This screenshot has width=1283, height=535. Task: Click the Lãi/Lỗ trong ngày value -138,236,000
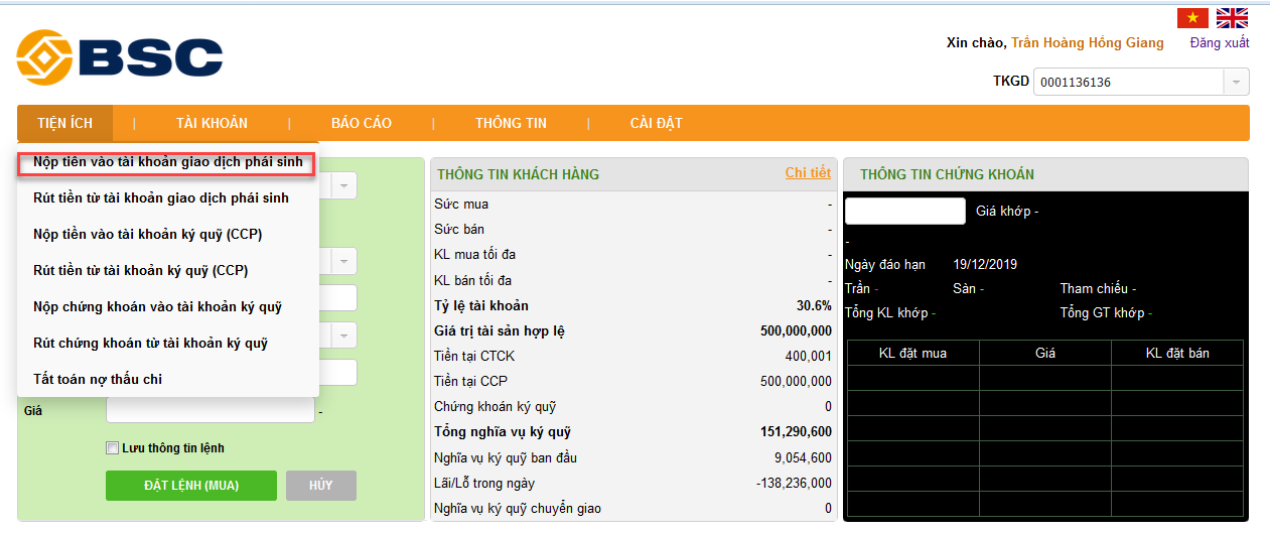(794, 483)
